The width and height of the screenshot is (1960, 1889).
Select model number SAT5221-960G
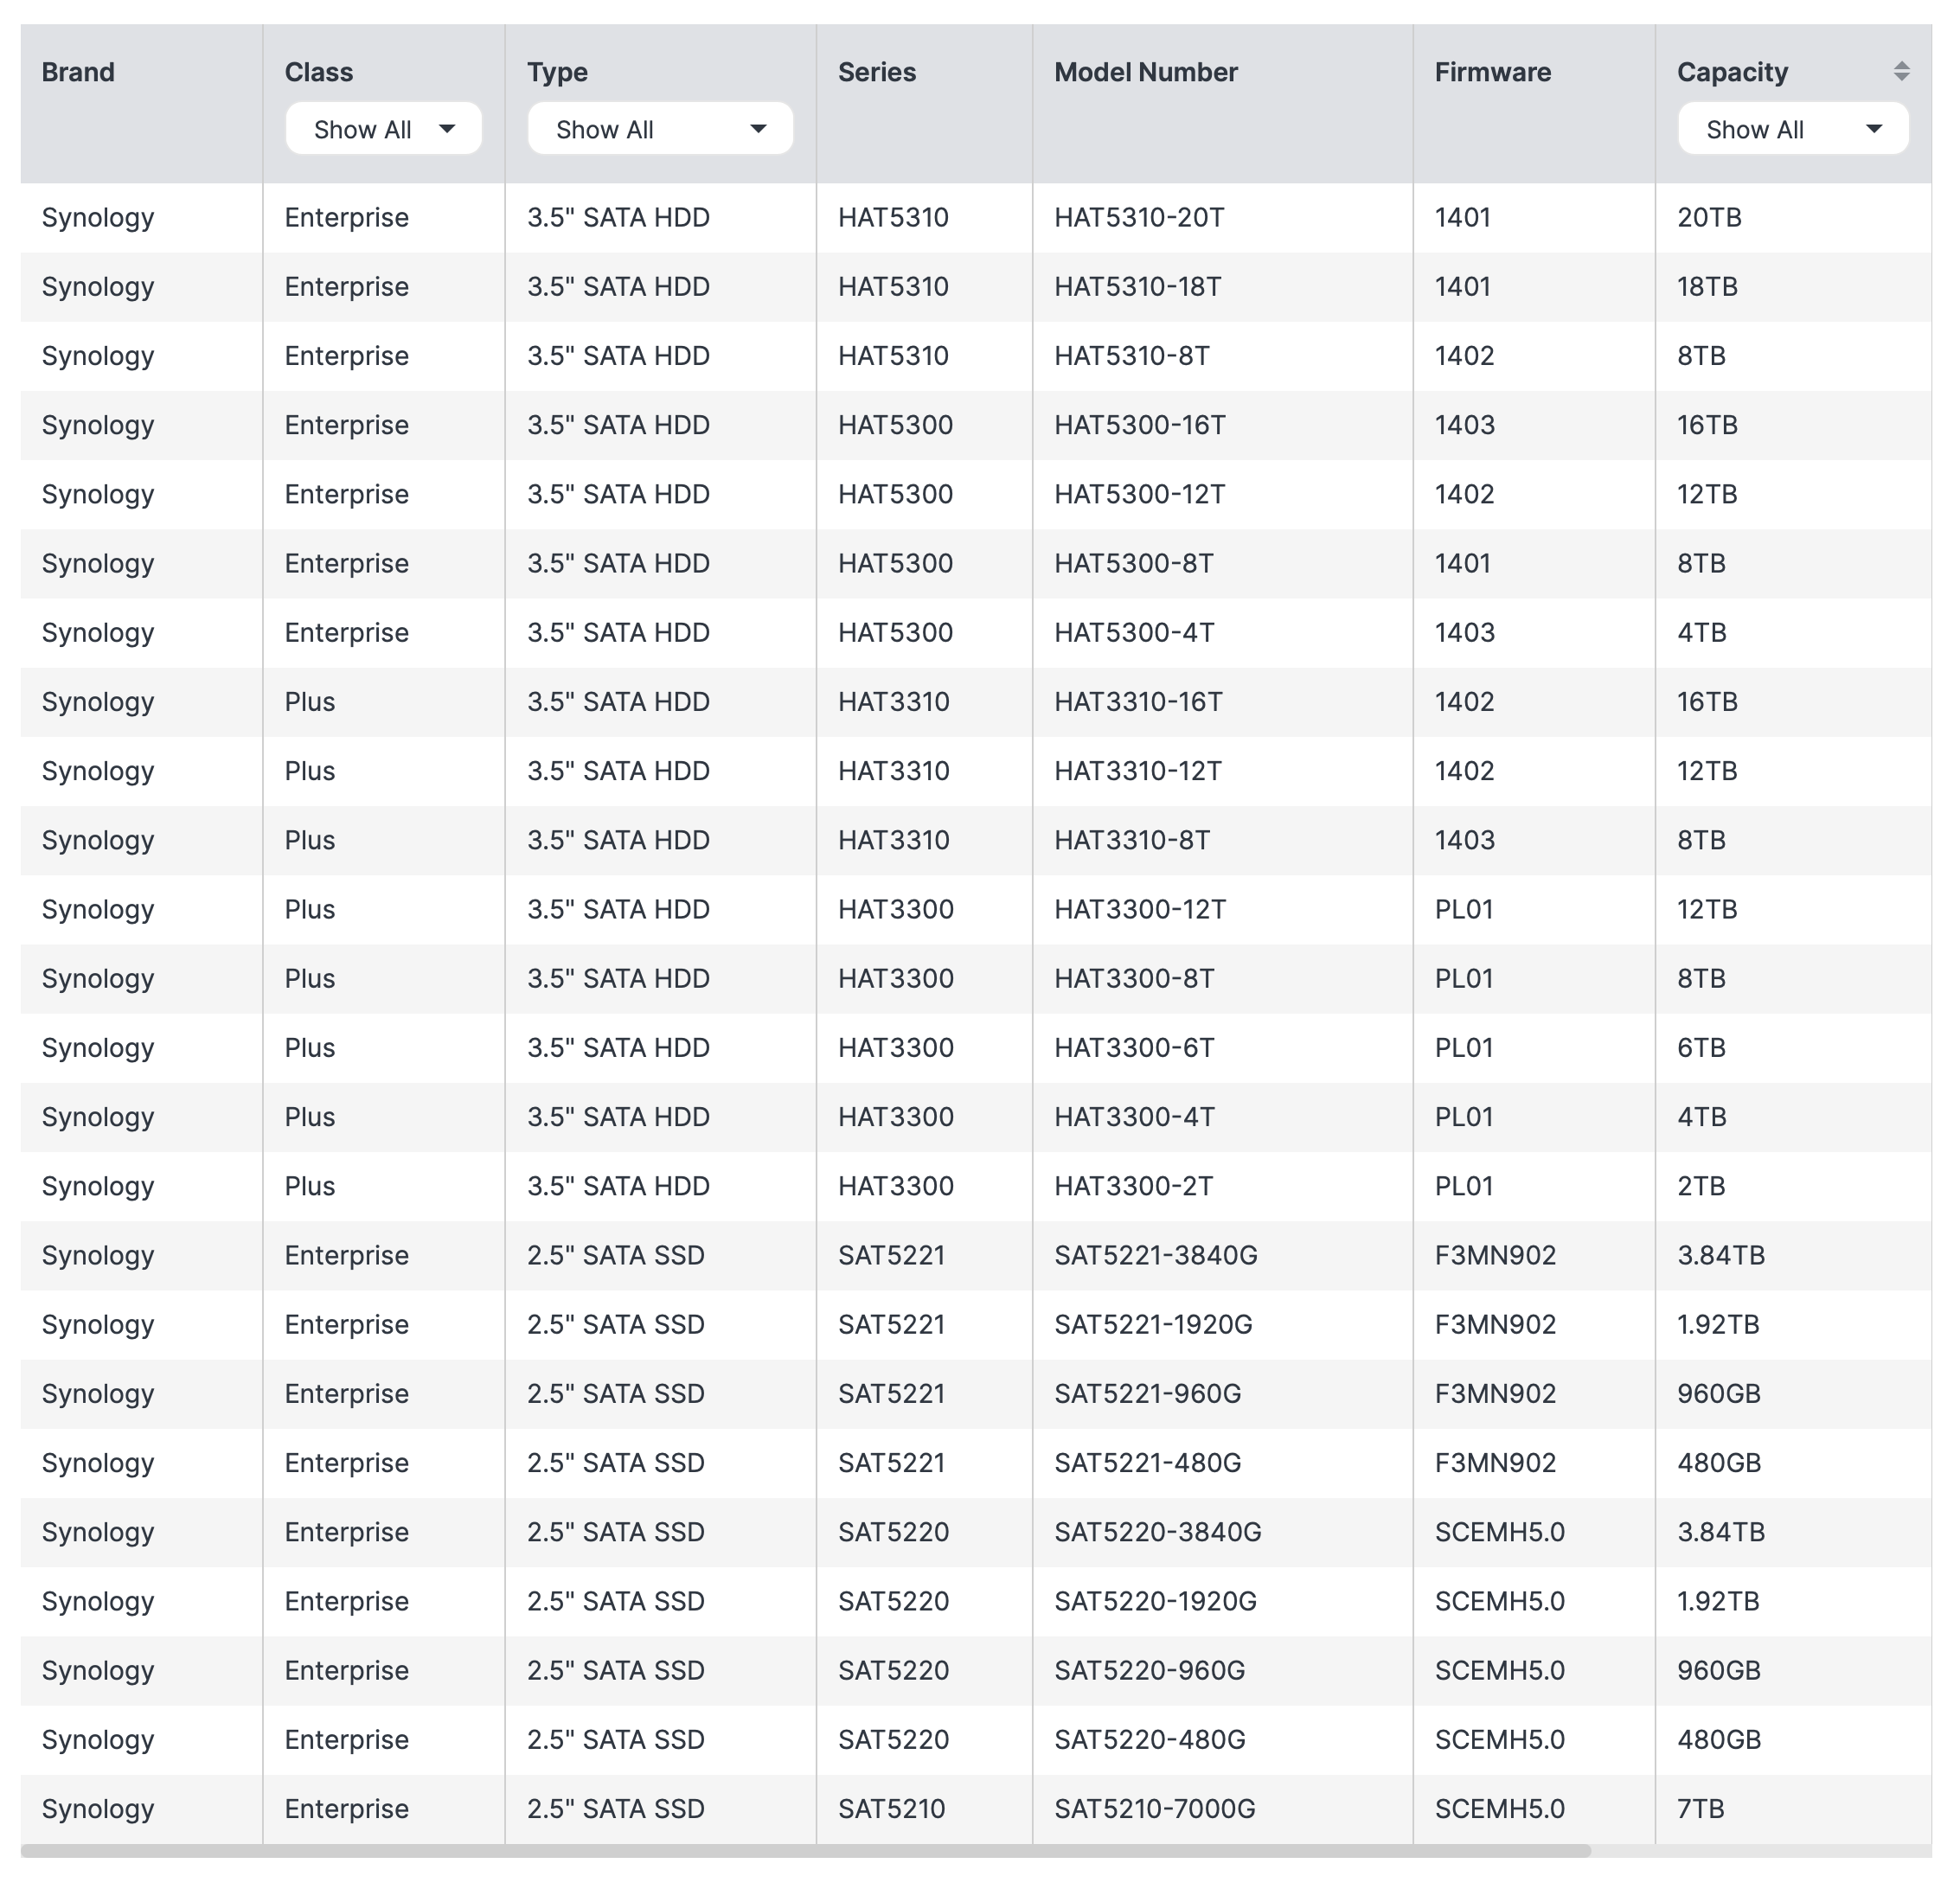pos(1147,1393)
